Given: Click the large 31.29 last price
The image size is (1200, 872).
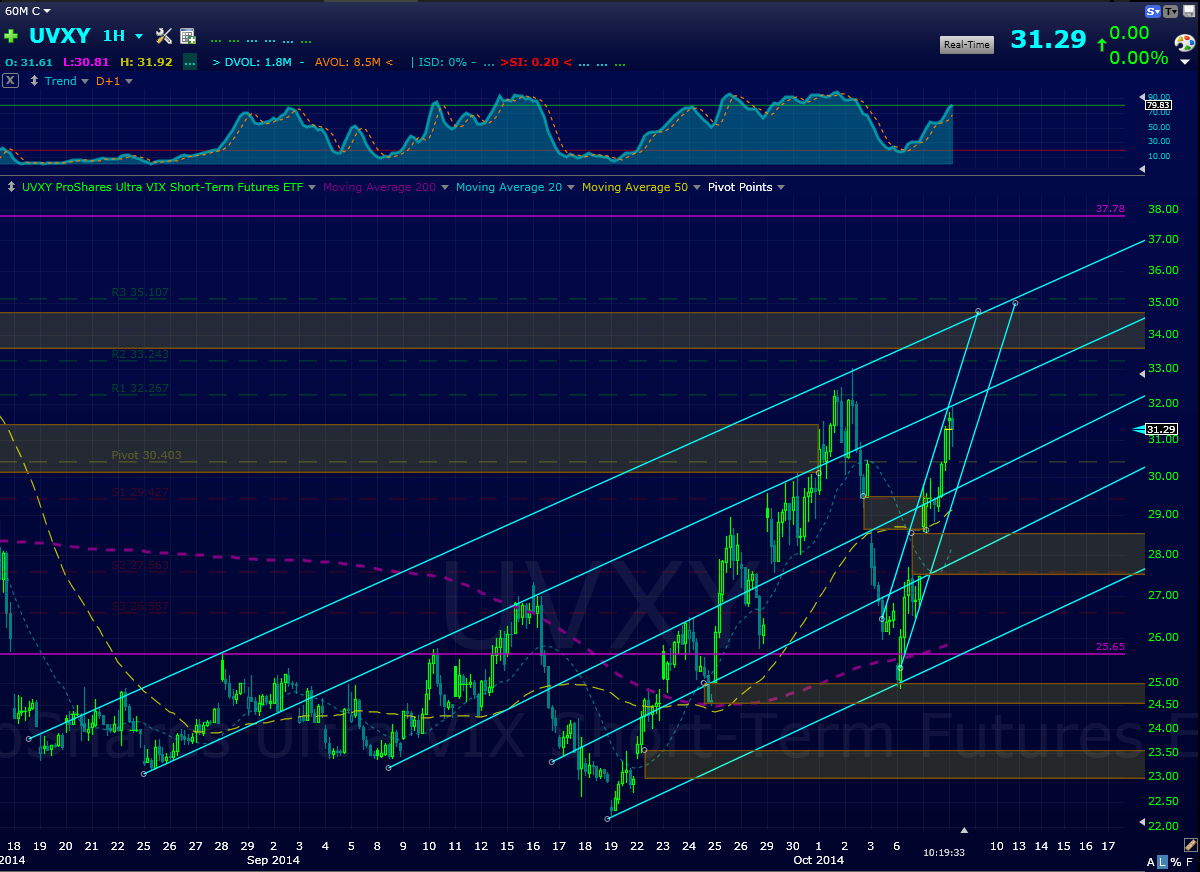Looking at the screenshot, I should coord(1048,39).
